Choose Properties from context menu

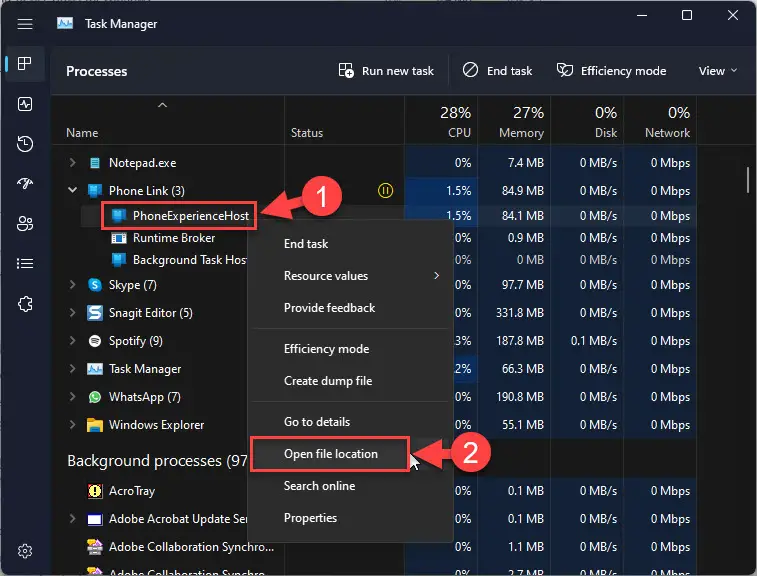tap(351, 518)
